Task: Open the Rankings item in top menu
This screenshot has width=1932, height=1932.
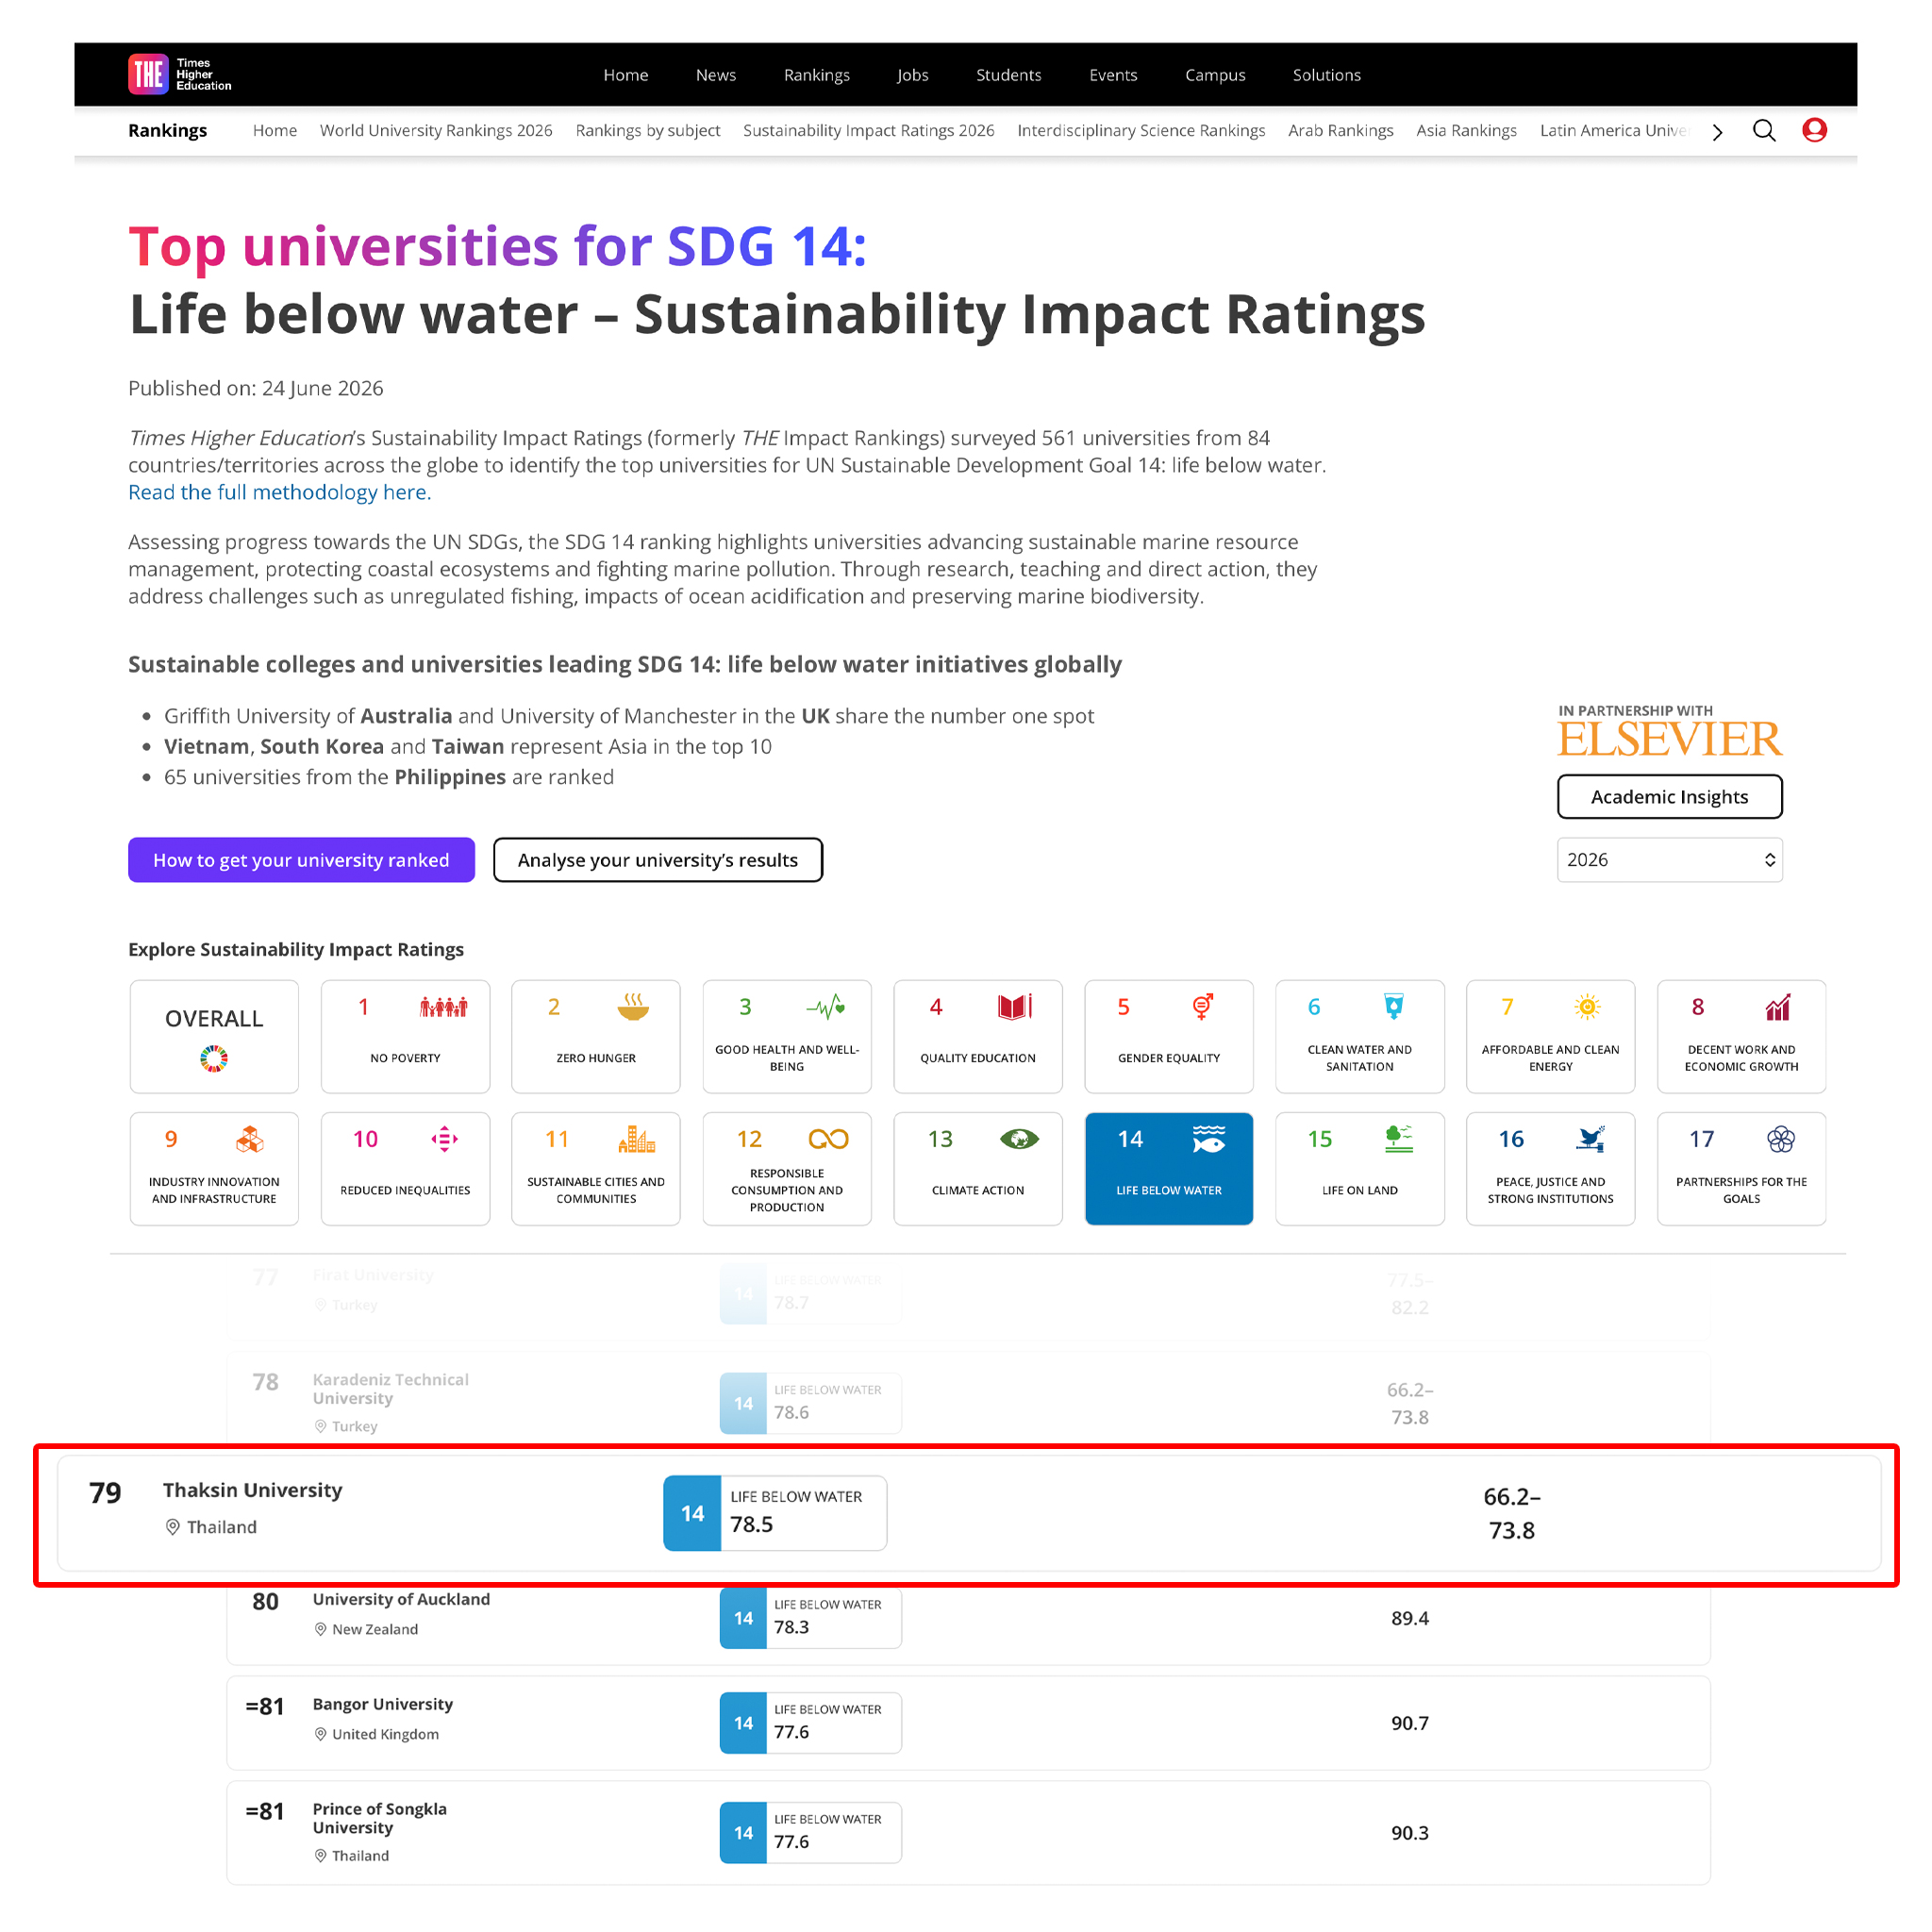Action: 816,75
